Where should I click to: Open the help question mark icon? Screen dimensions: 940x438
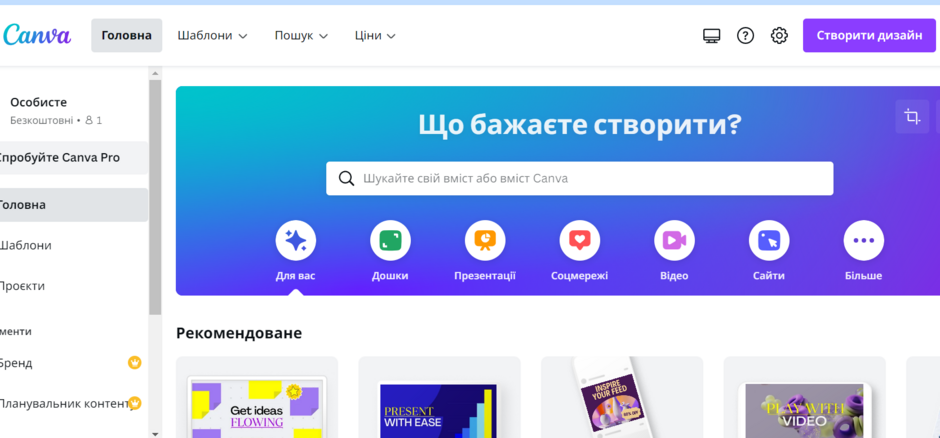[x=745, y=36]
